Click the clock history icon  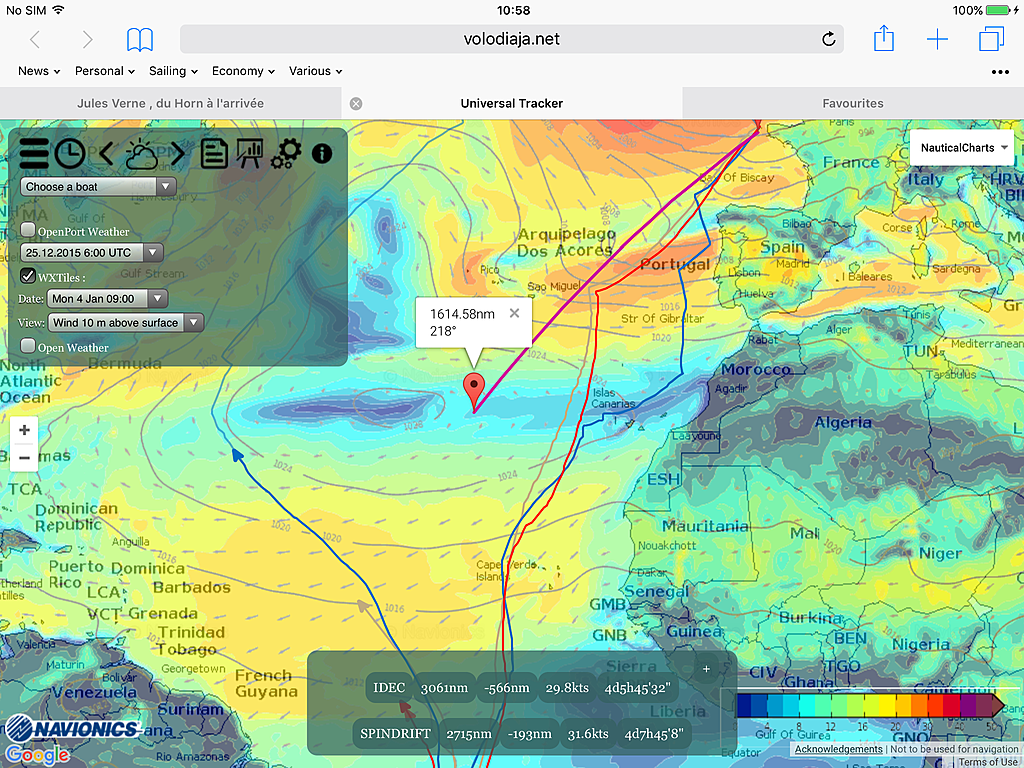[70, 154]
